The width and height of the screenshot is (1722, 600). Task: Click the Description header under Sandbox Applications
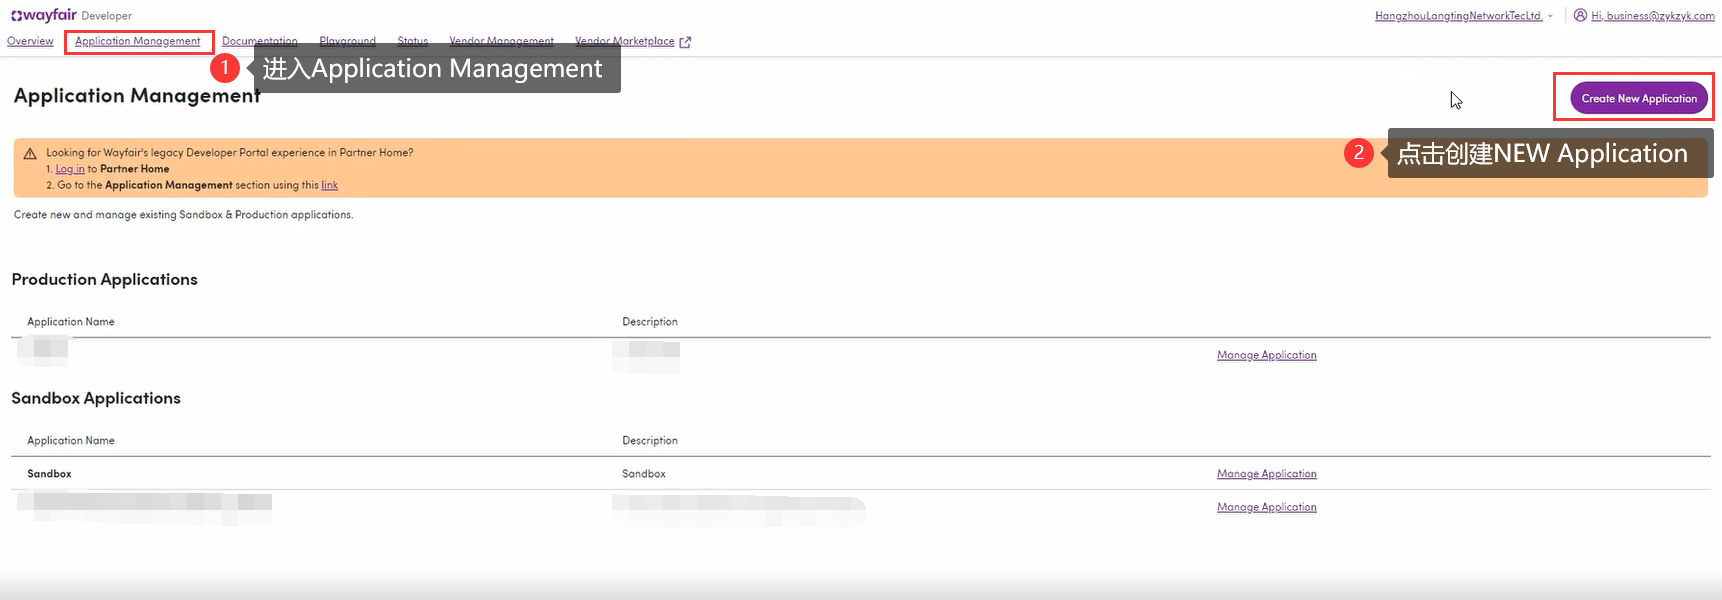click(x=650, y=441)
